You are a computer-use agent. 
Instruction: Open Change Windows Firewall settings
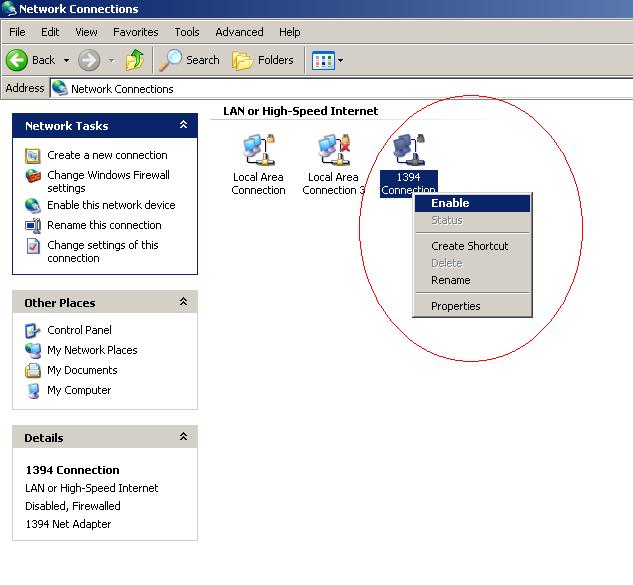point(108,181)
